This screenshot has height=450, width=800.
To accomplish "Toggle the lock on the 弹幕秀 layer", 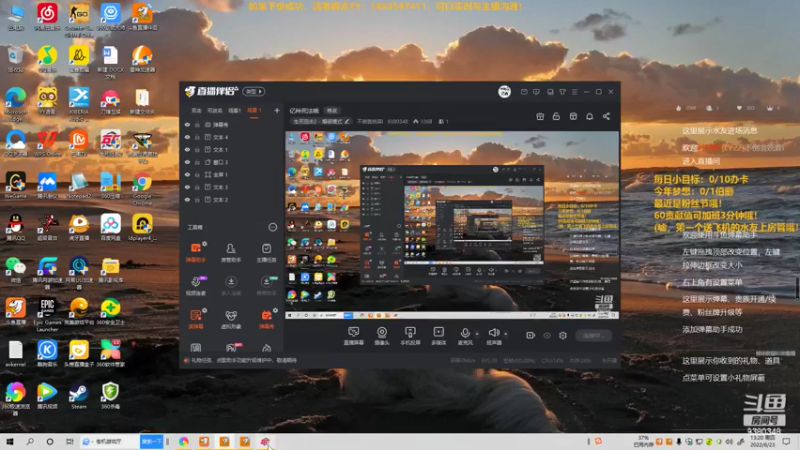I will [x=197, y=124].
